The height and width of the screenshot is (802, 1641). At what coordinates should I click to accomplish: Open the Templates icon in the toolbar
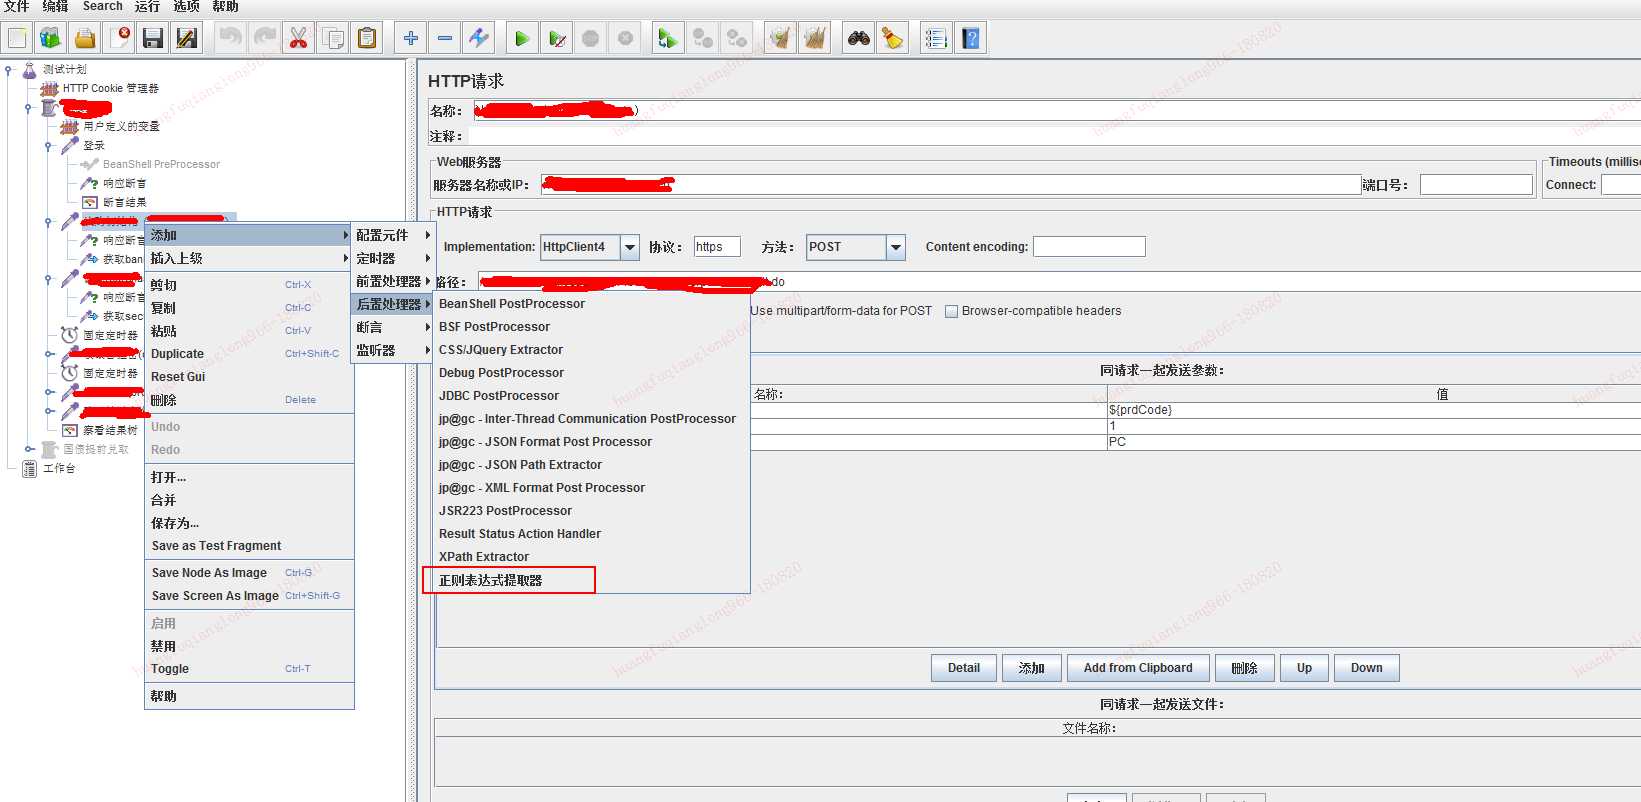tap(50, 38)
